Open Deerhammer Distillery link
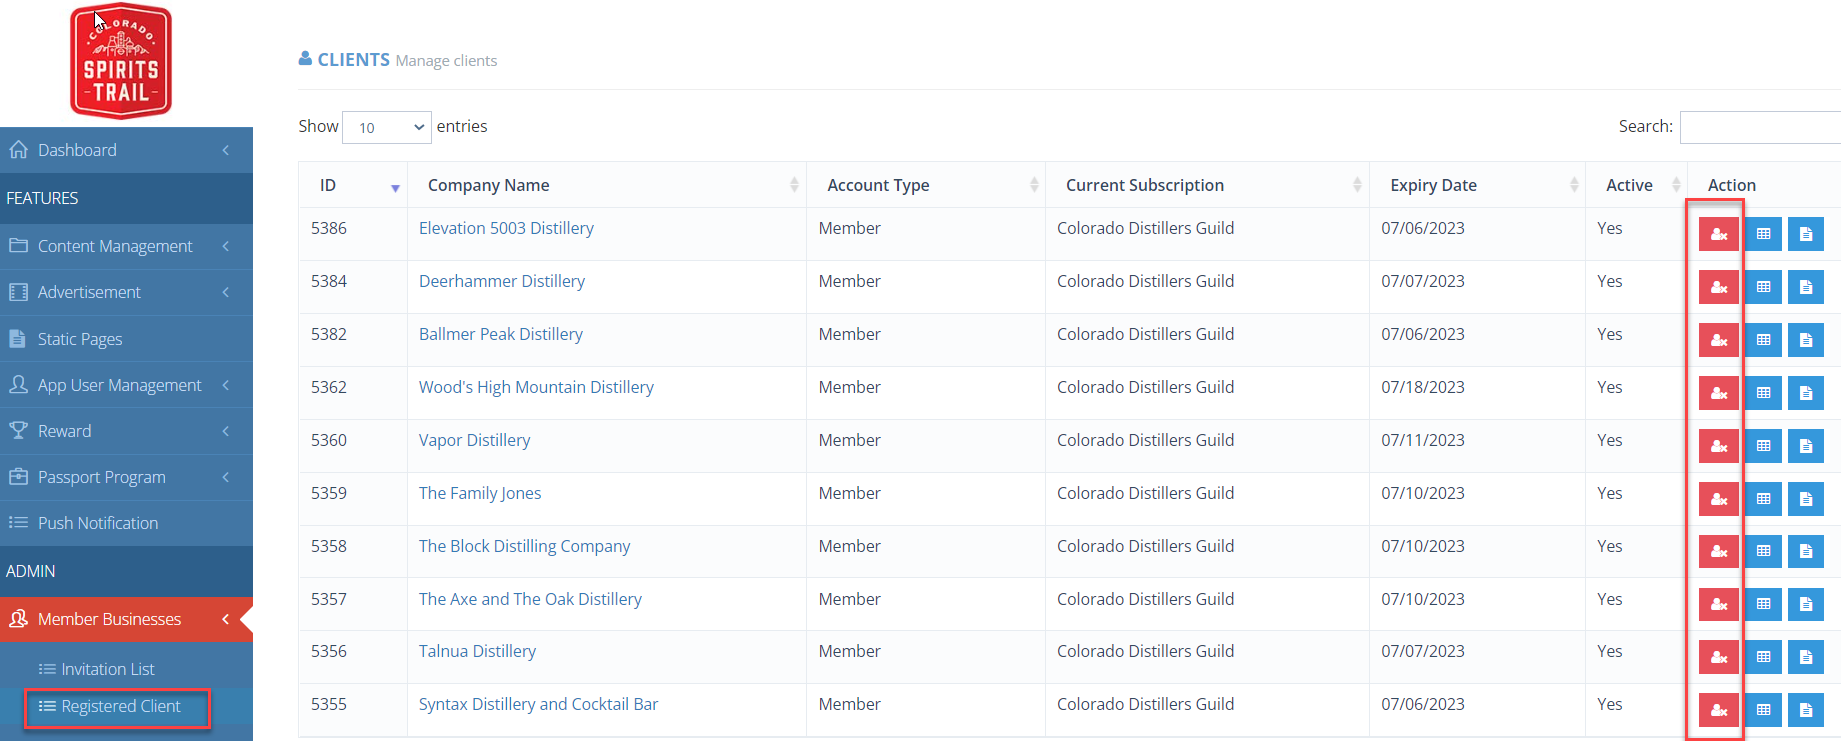 coord(502,281)
